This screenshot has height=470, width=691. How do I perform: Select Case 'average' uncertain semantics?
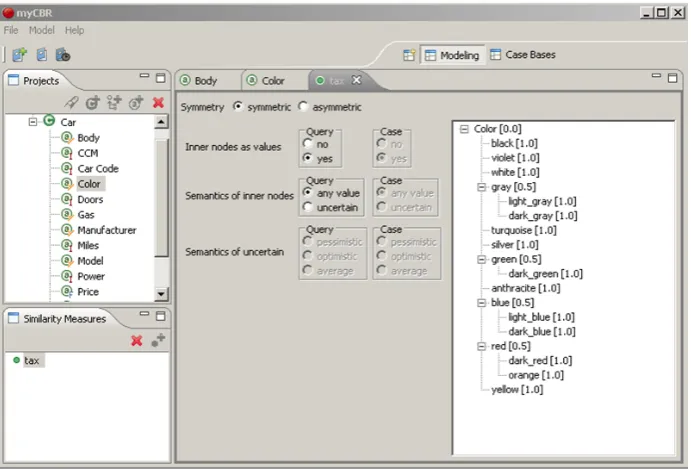(382, 270)
